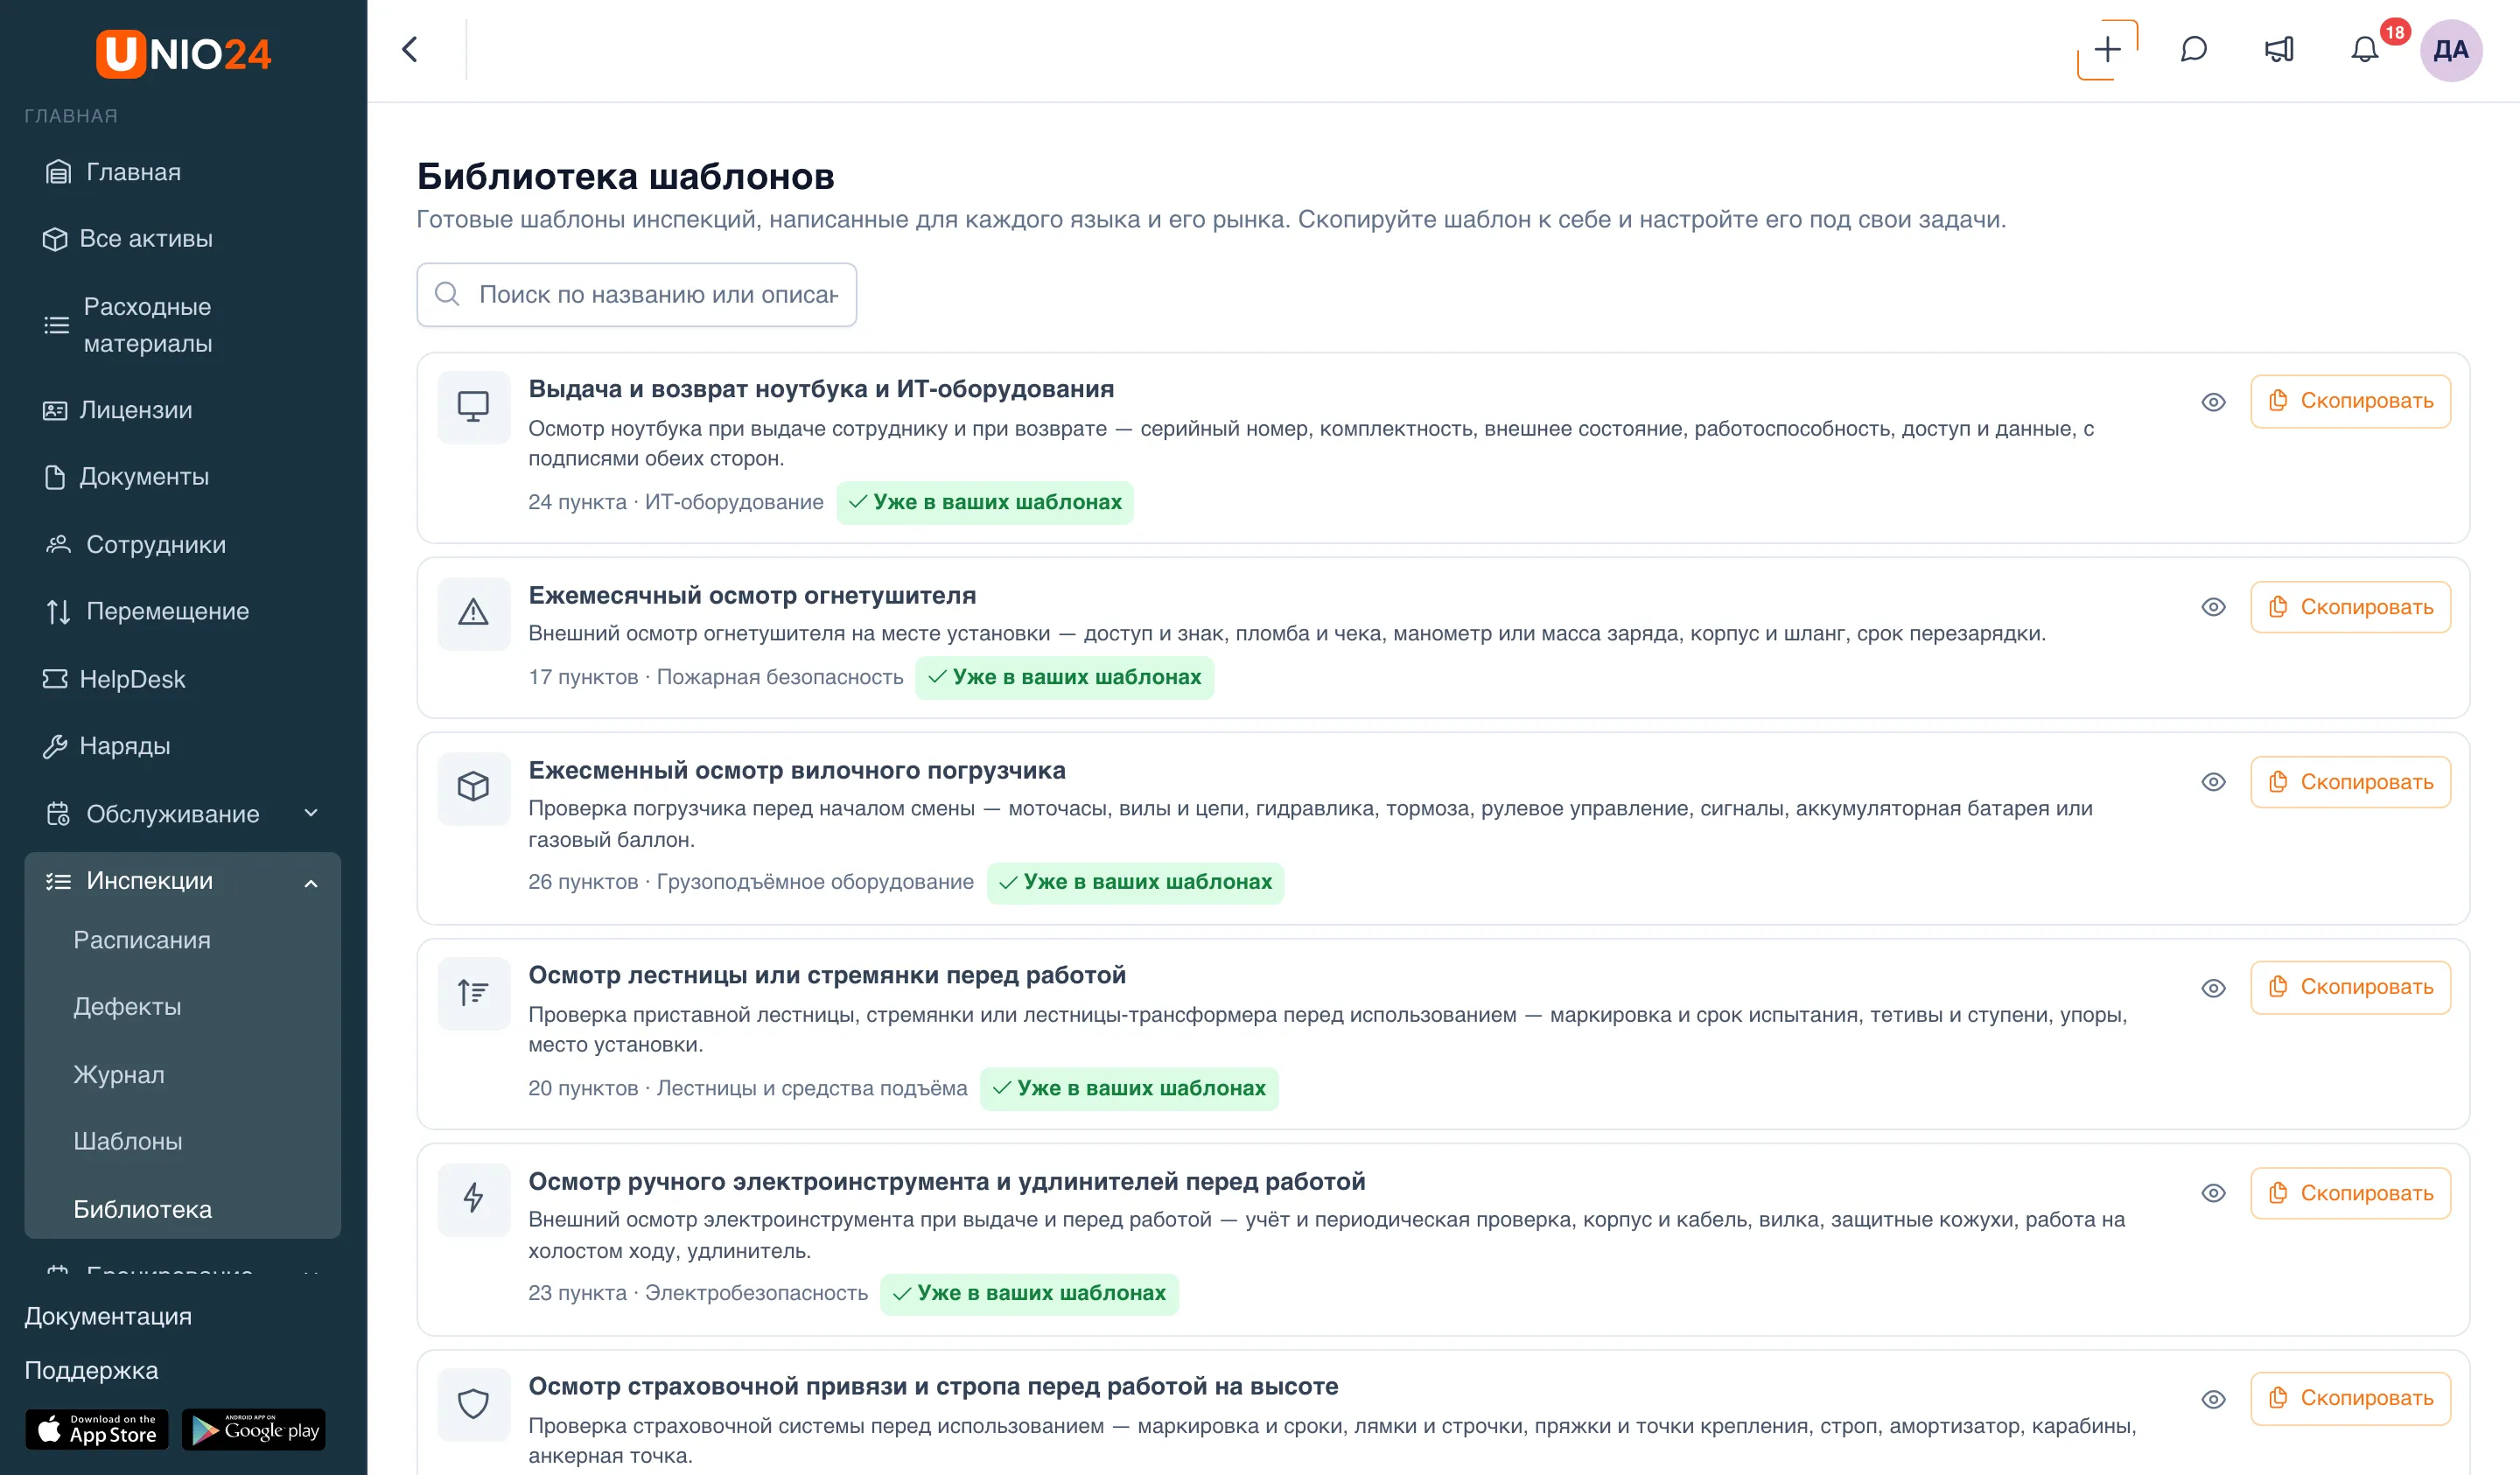Click the UNIO24 logo
Image resolution: width=2520 pixels, height=1475 pixels.
click(183, 53)
